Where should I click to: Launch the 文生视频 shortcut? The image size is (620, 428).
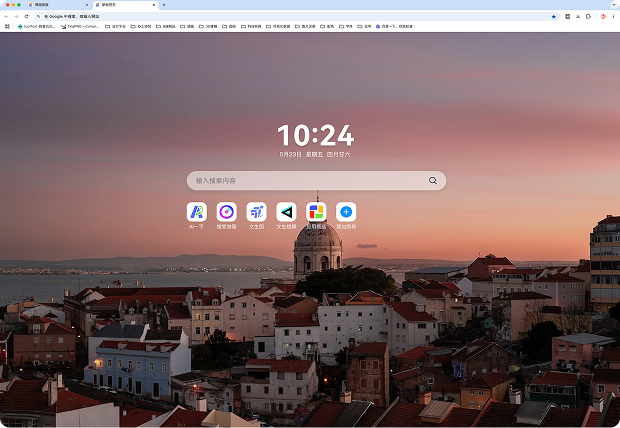286,212
